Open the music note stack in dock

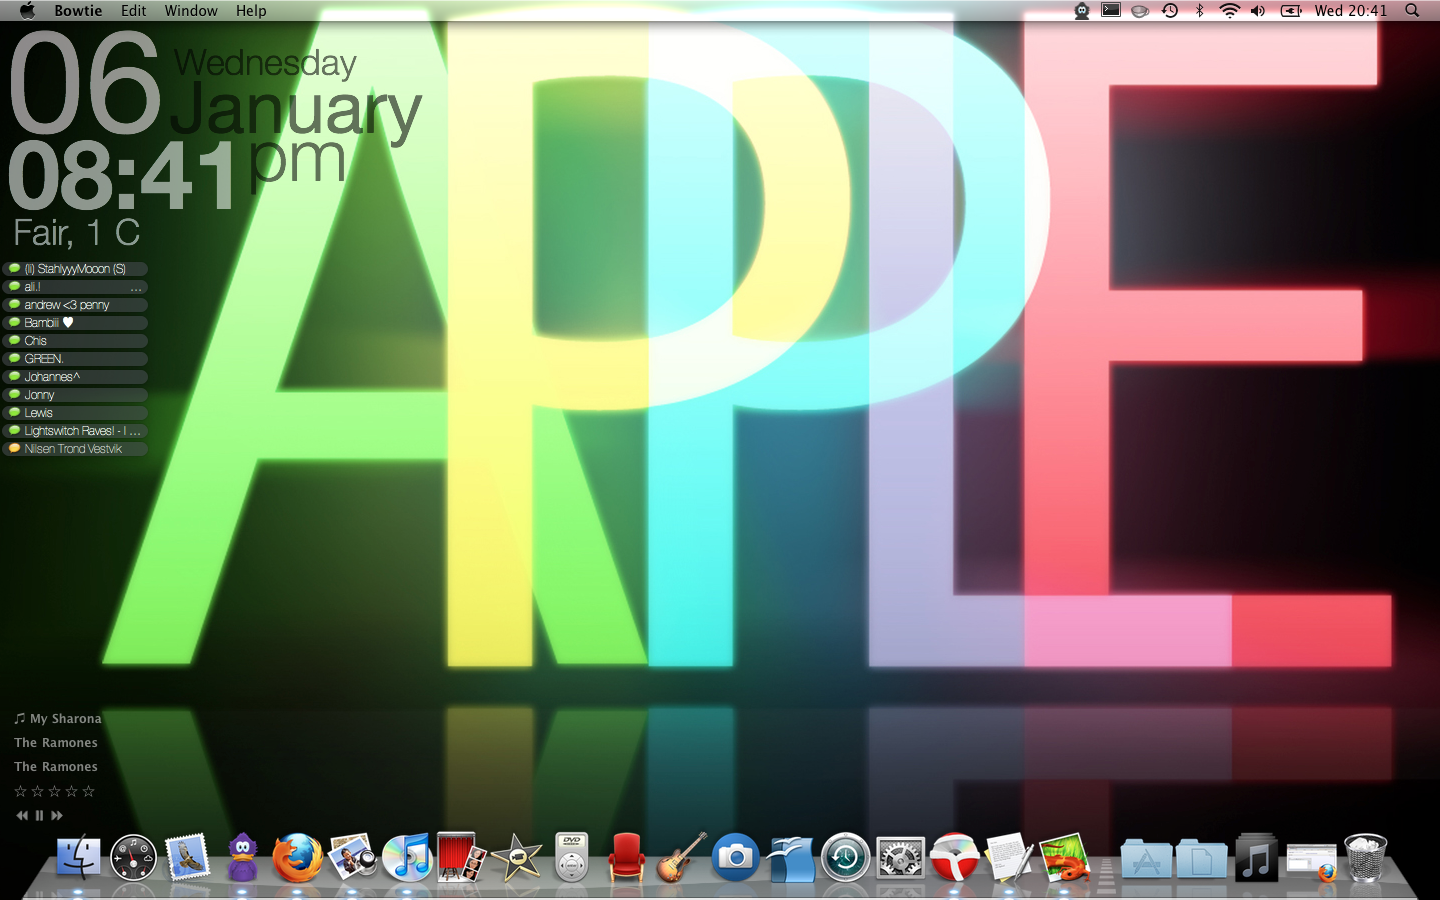[1256, 857]
